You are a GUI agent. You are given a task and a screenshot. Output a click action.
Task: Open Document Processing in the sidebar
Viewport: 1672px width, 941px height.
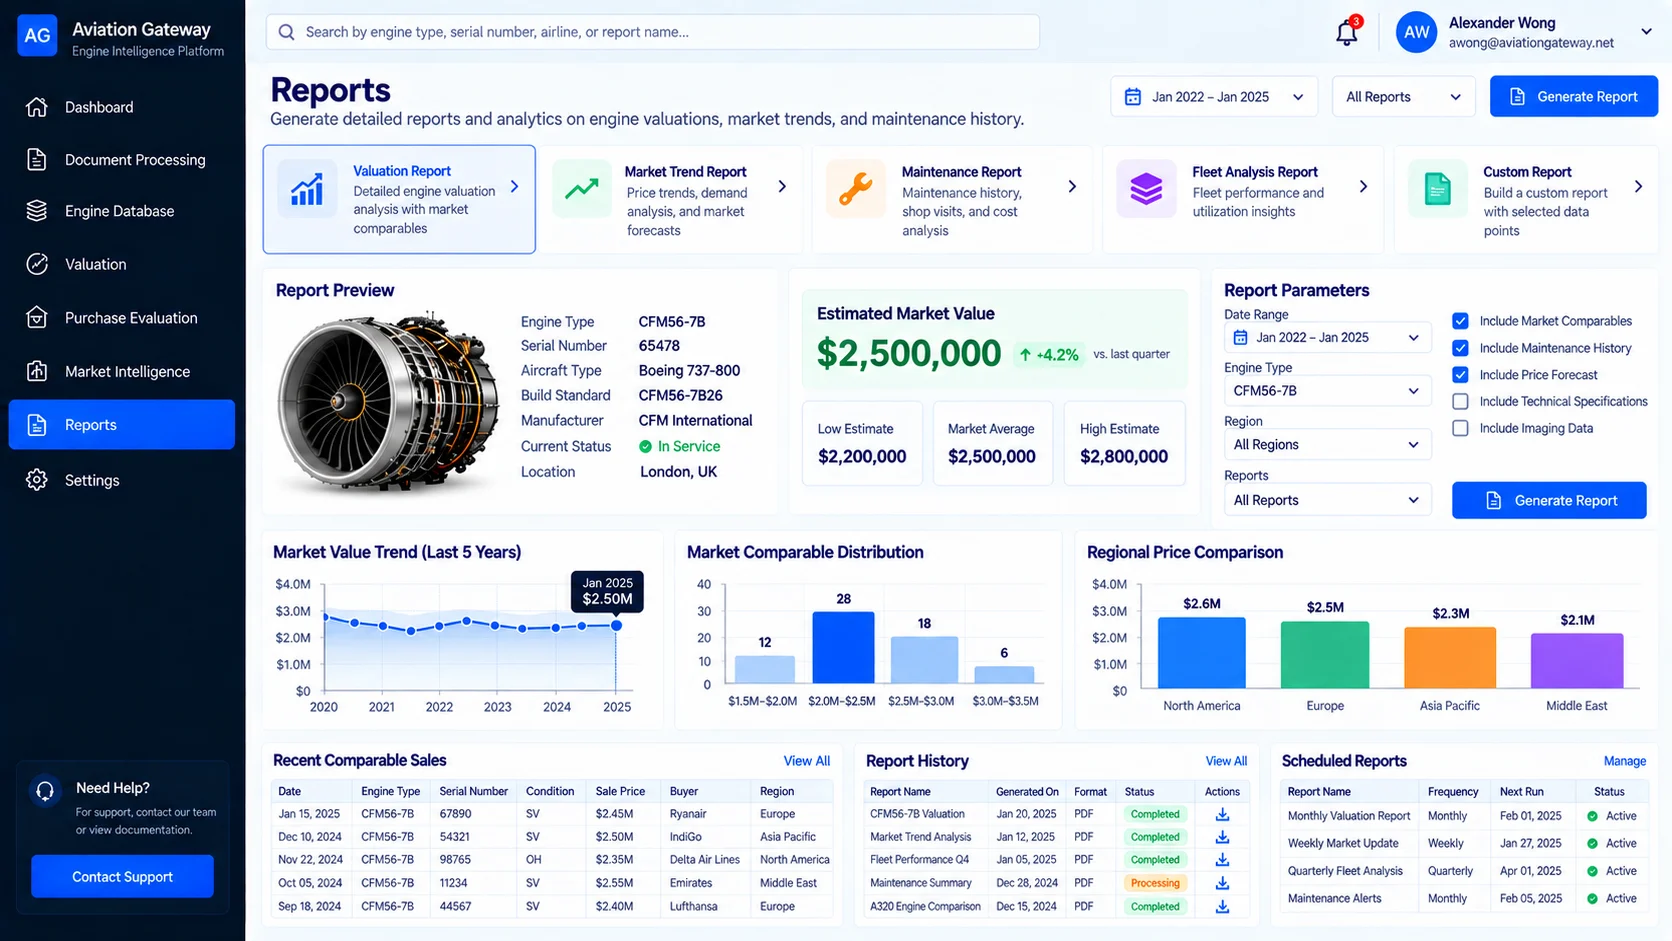pos(122,159)
